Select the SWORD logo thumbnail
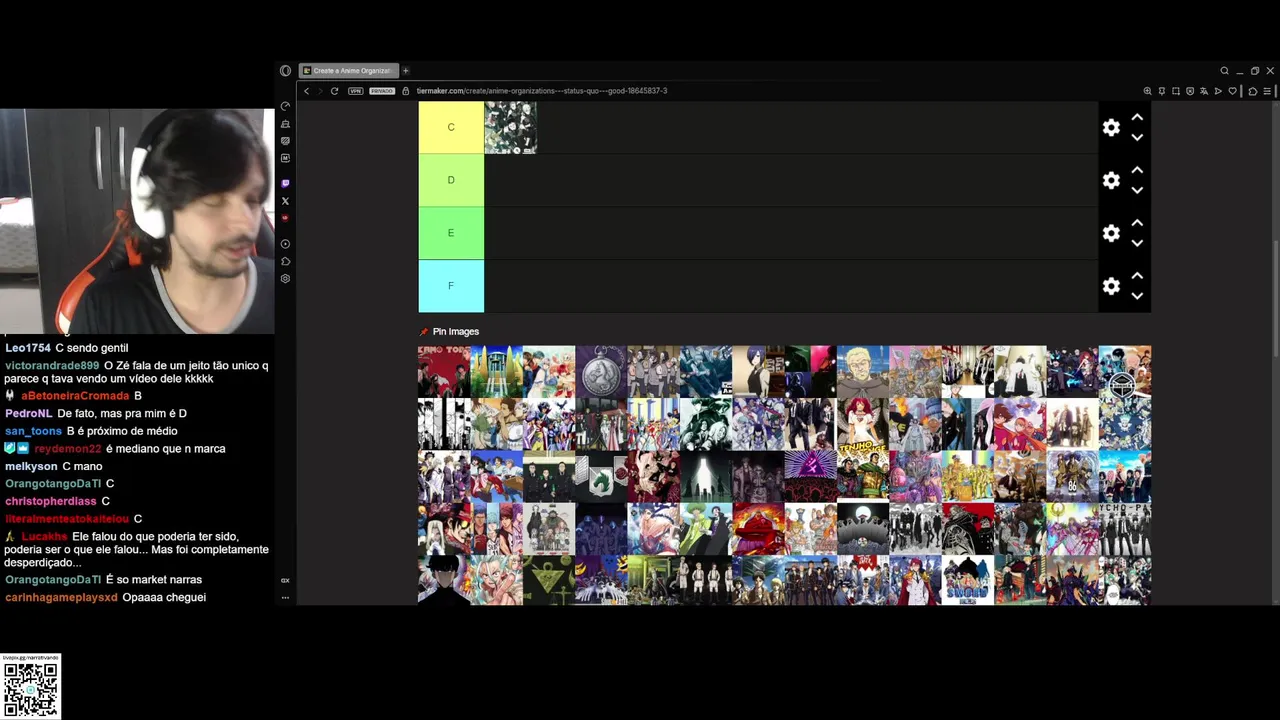Viewport: 1280px width, 720px height. click(x=967, y=580)
